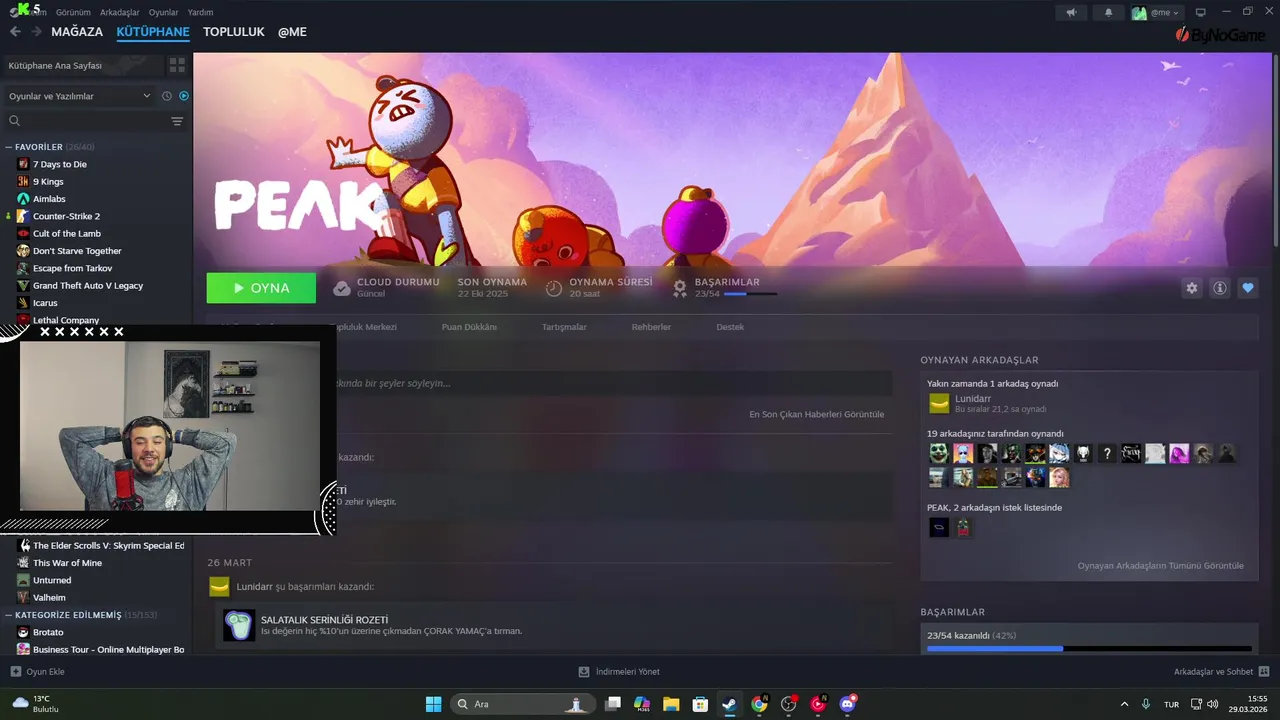Click the status activity text field
Viewport: 1280px width, 720px height.
coord(614,383)
